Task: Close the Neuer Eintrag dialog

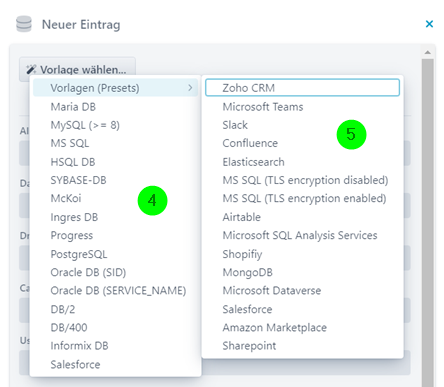Action: tap(429, 24)
